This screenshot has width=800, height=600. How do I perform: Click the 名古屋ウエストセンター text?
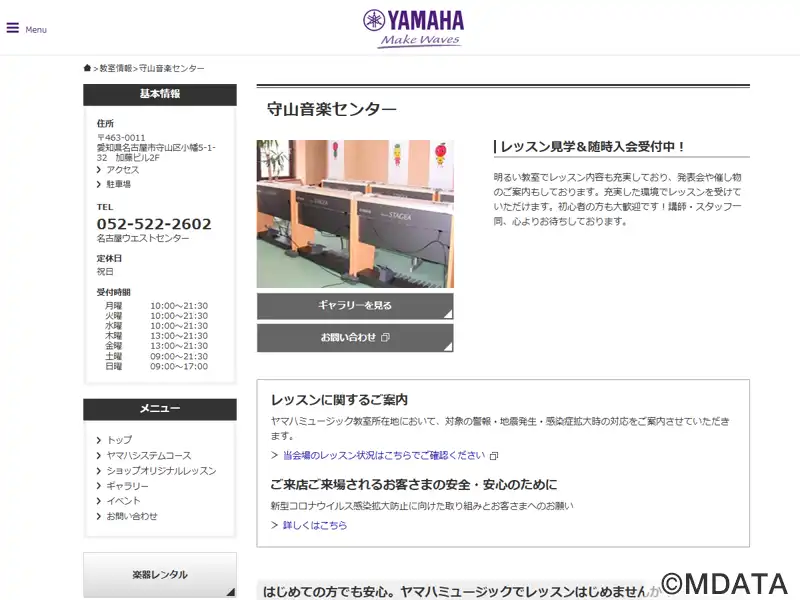click(x=143, y=238)
